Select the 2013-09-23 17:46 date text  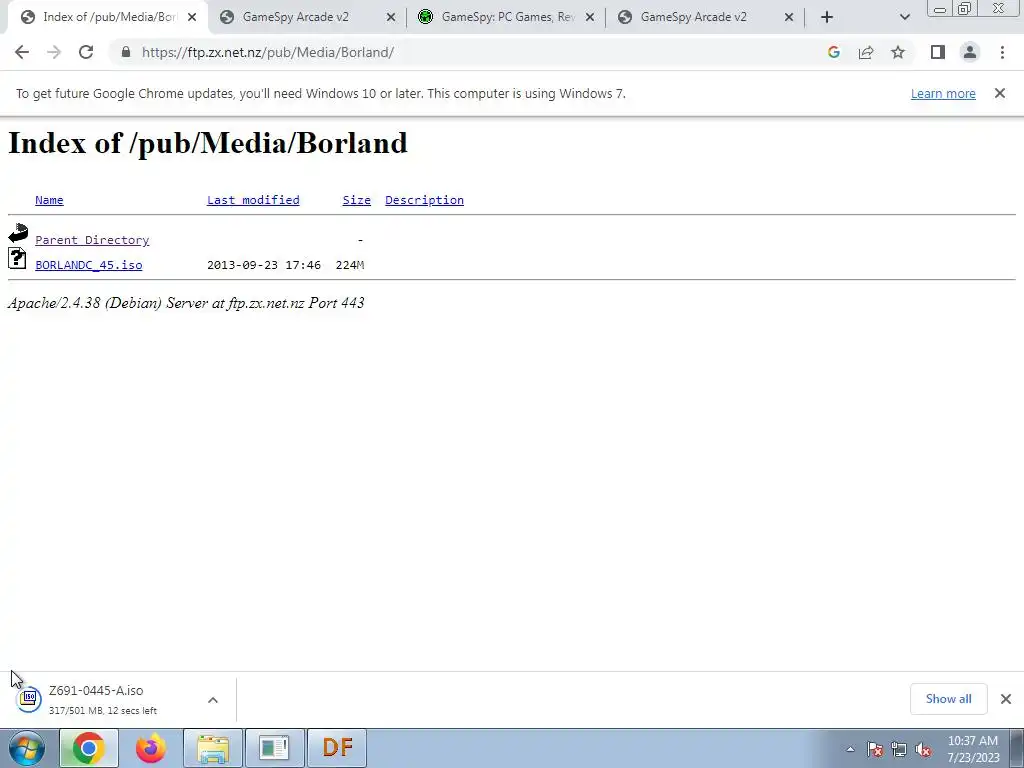(x=264, y=264)
